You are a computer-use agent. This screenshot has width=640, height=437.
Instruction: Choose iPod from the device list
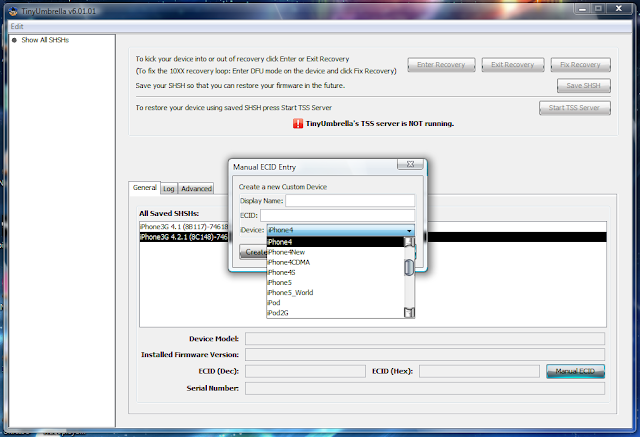[336, 303]
